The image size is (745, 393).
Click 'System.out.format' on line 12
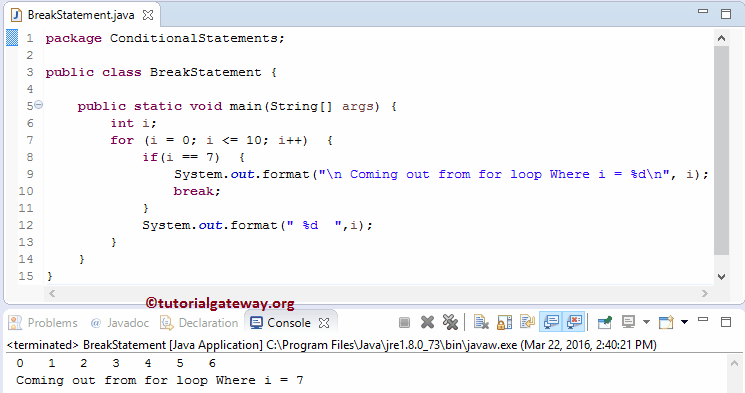click(210, 225)
